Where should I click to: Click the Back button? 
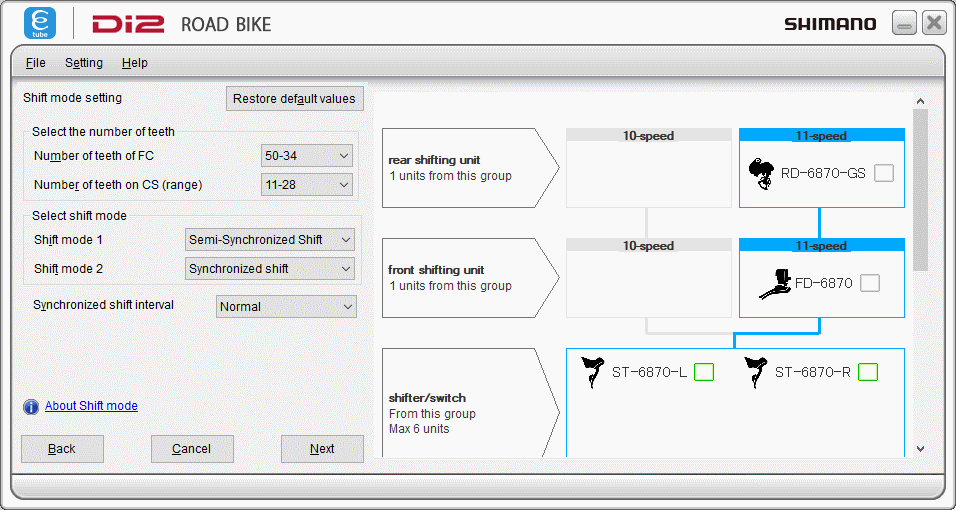[x=62, y=449]
